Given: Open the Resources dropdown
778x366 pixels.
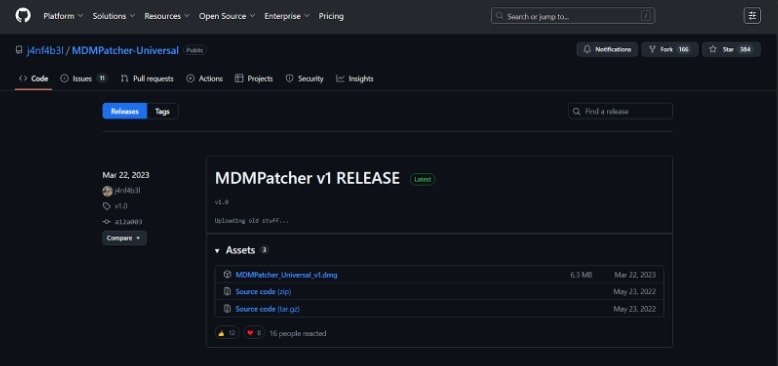Looking at the screenshot, I should pyautogui.click(x=167, y=16).
